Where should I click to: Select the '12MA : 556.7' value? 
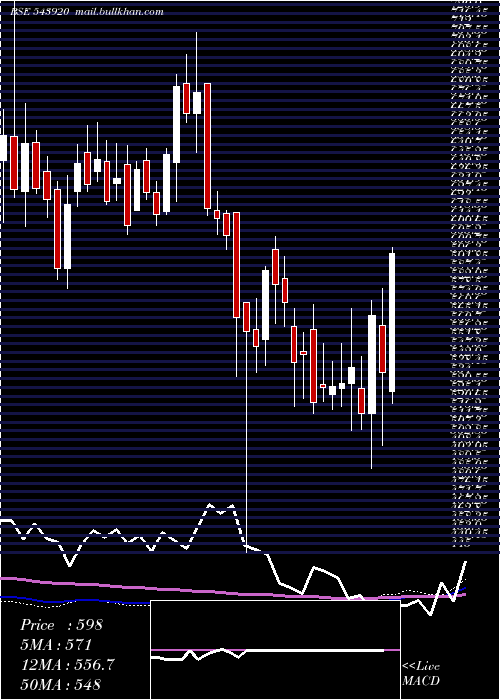pyautogui.click(x=67, y=664)
